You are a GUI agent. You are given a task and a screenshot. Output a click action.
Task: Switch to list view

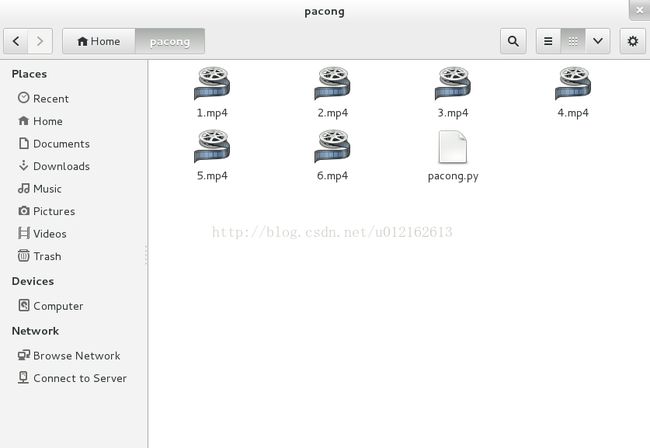548,41
